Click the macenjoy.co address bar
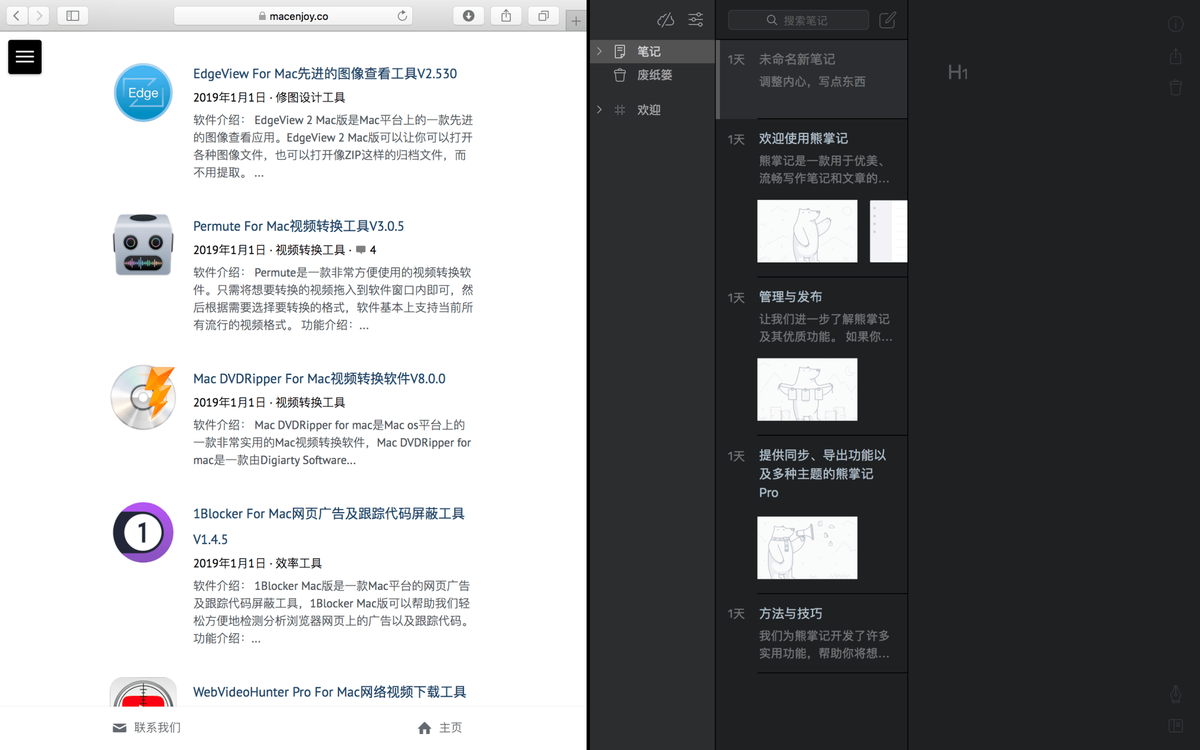The width and height of the screenshot is (1200, 750). coord(293,16)
